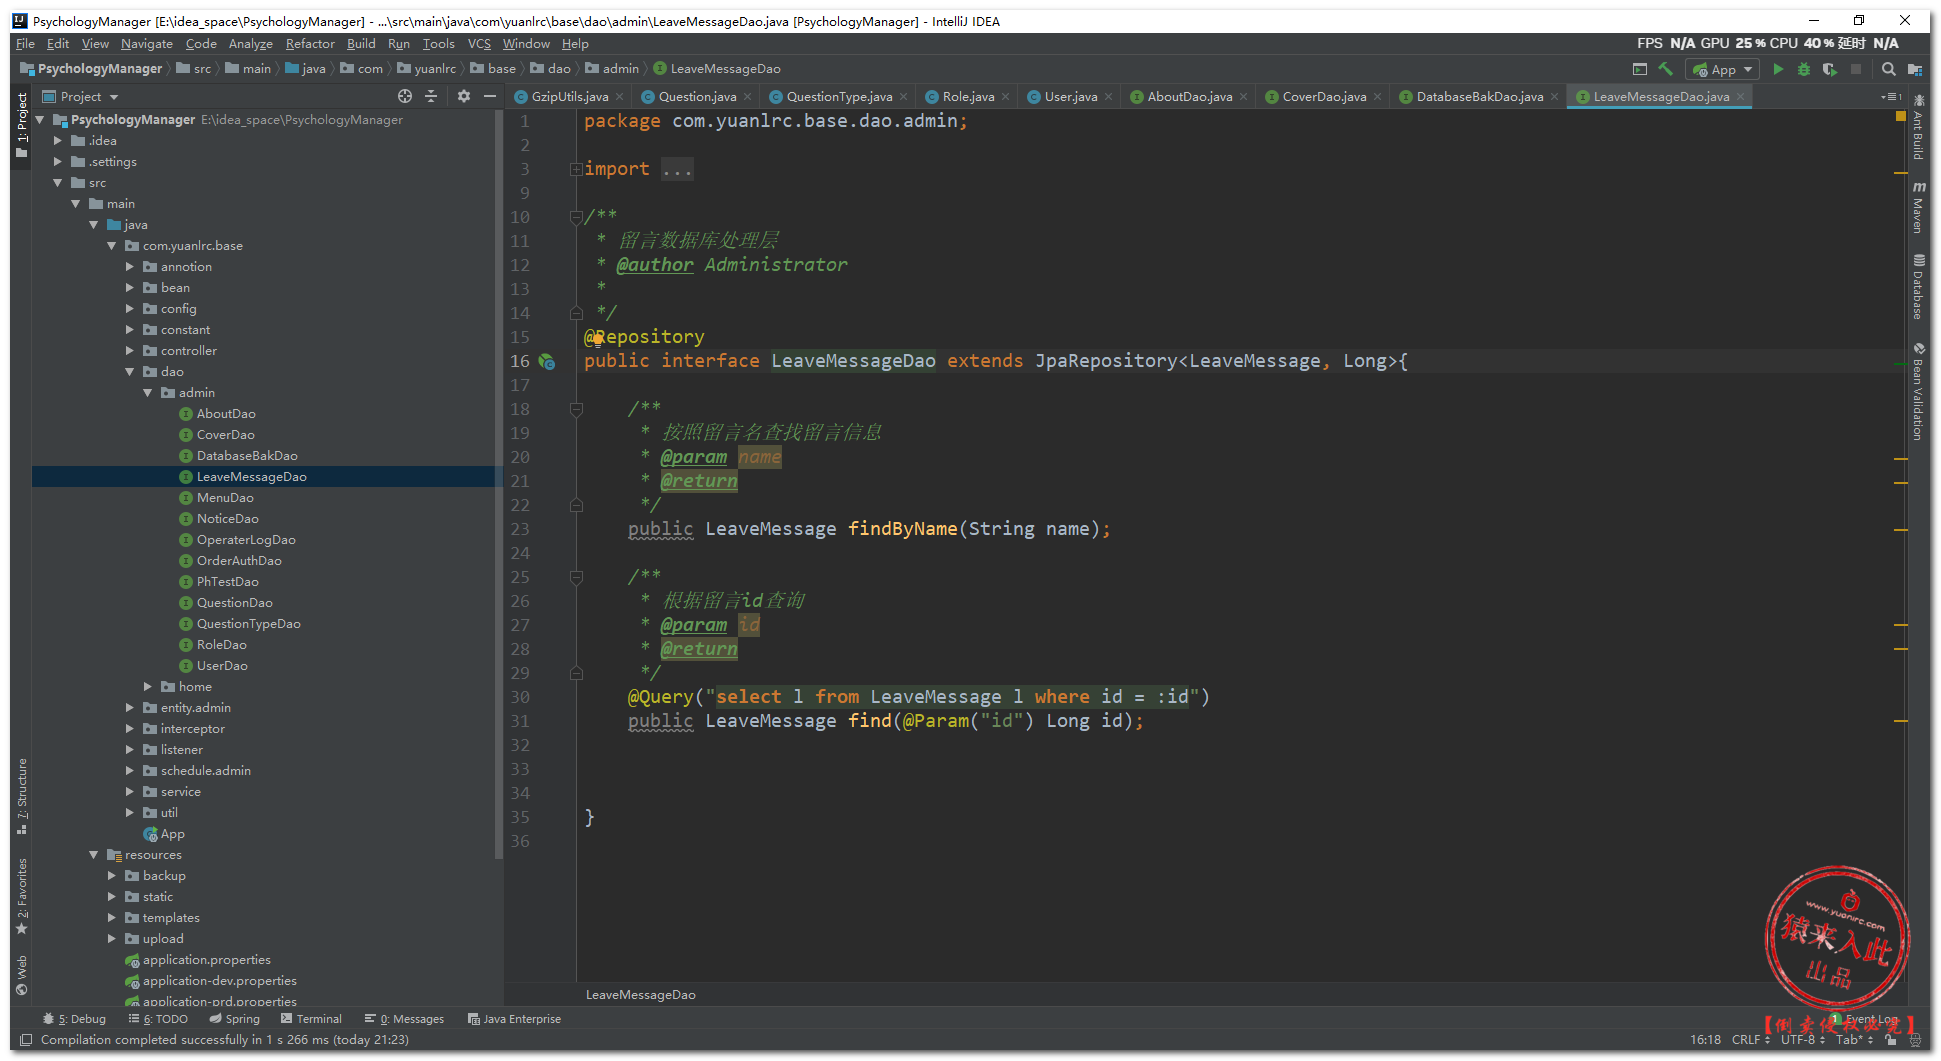Toggle the Web tool window

tap(22, 975)
